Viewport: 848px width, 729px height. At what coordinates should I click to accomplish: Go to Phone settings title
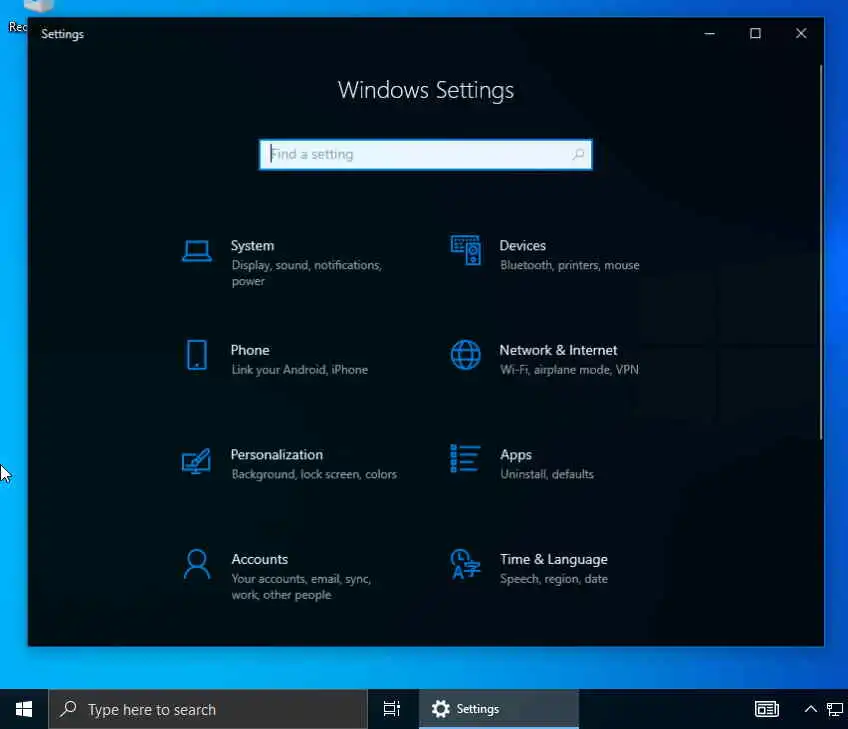[x=250, y=350]
